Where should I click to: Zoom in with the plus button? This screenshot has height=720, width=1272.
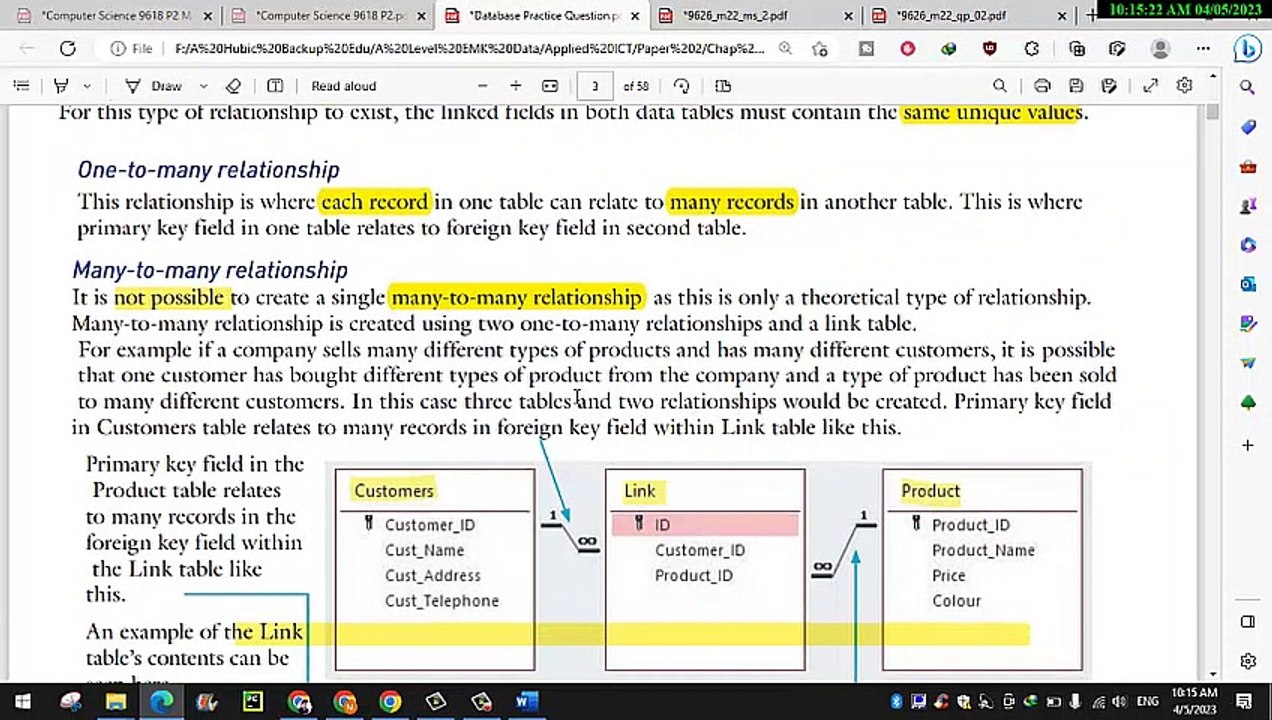click(515, 86)
